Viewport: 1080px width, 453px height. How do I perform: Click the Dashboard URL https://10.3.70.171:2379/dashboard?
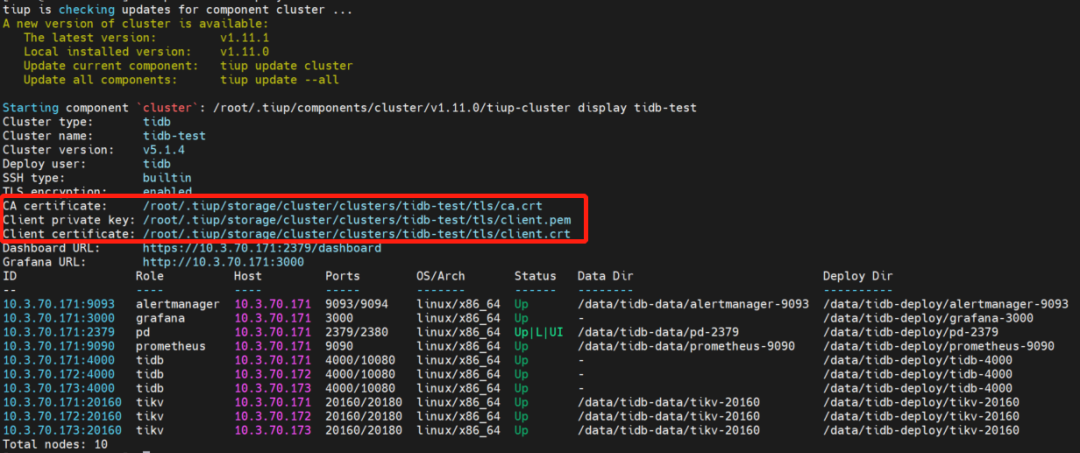pyautogui.click(x=262, y=248)
